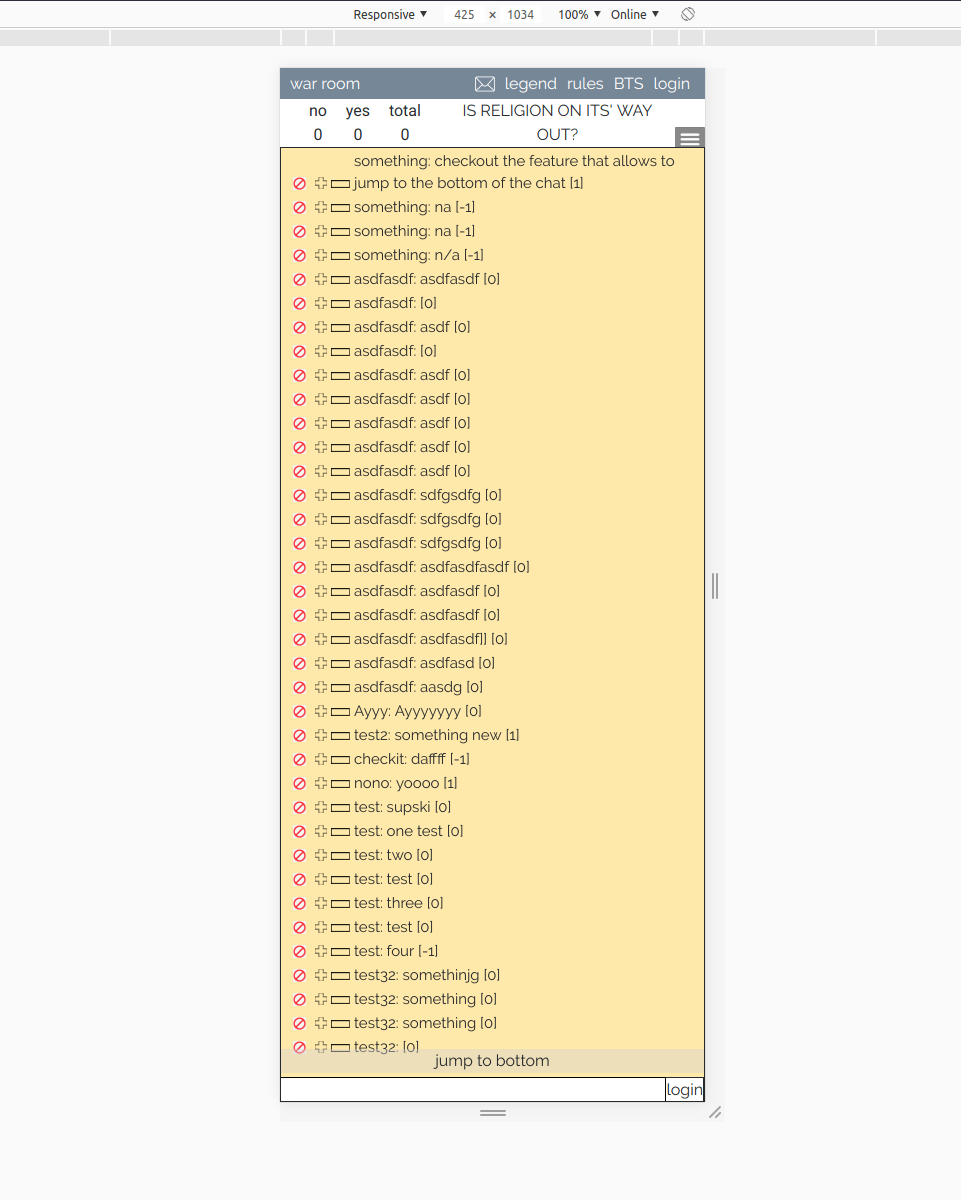Click the viewport width field showing 425
Screen dimensions: 961x1200
pyautogui.click(x=464, y=15)
